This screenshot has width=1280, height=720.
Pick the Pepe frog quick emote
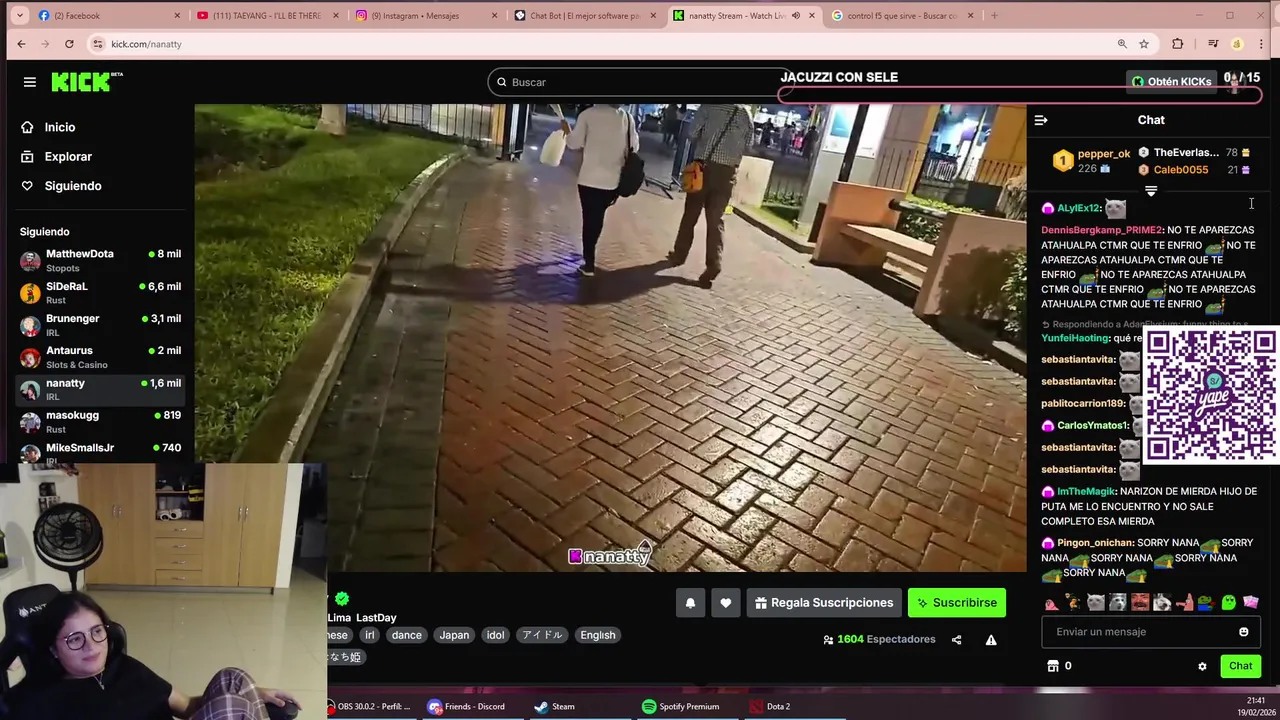pyautogui.click(x=1207, y=602)
